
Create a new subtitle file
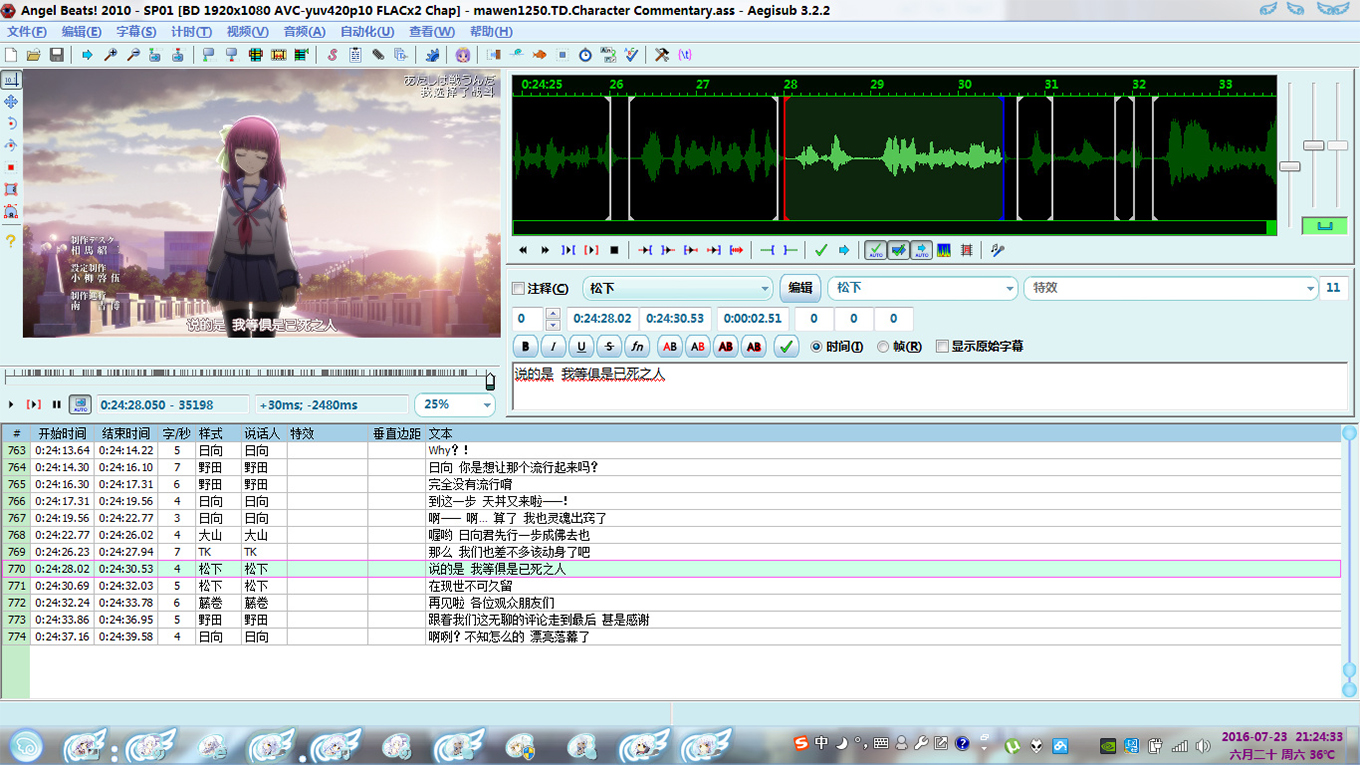[x=11, y=55]
